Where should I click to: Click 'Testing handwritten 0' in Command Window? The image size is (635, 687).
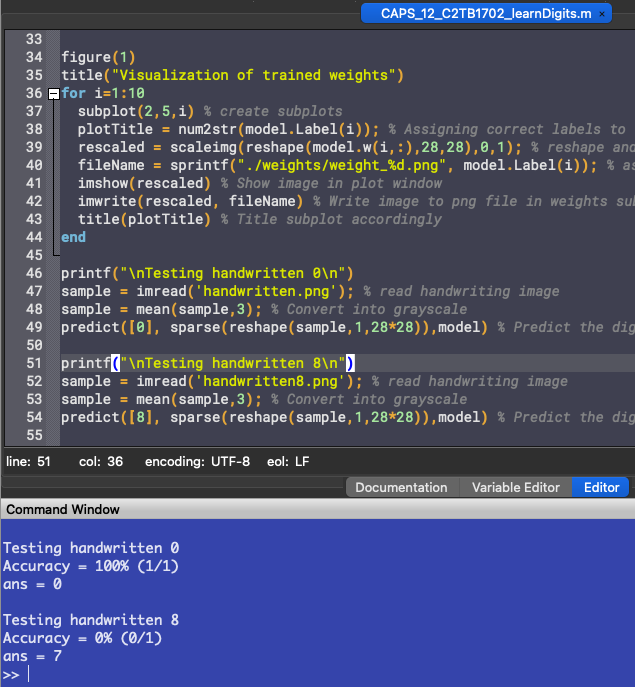point(91,548)
